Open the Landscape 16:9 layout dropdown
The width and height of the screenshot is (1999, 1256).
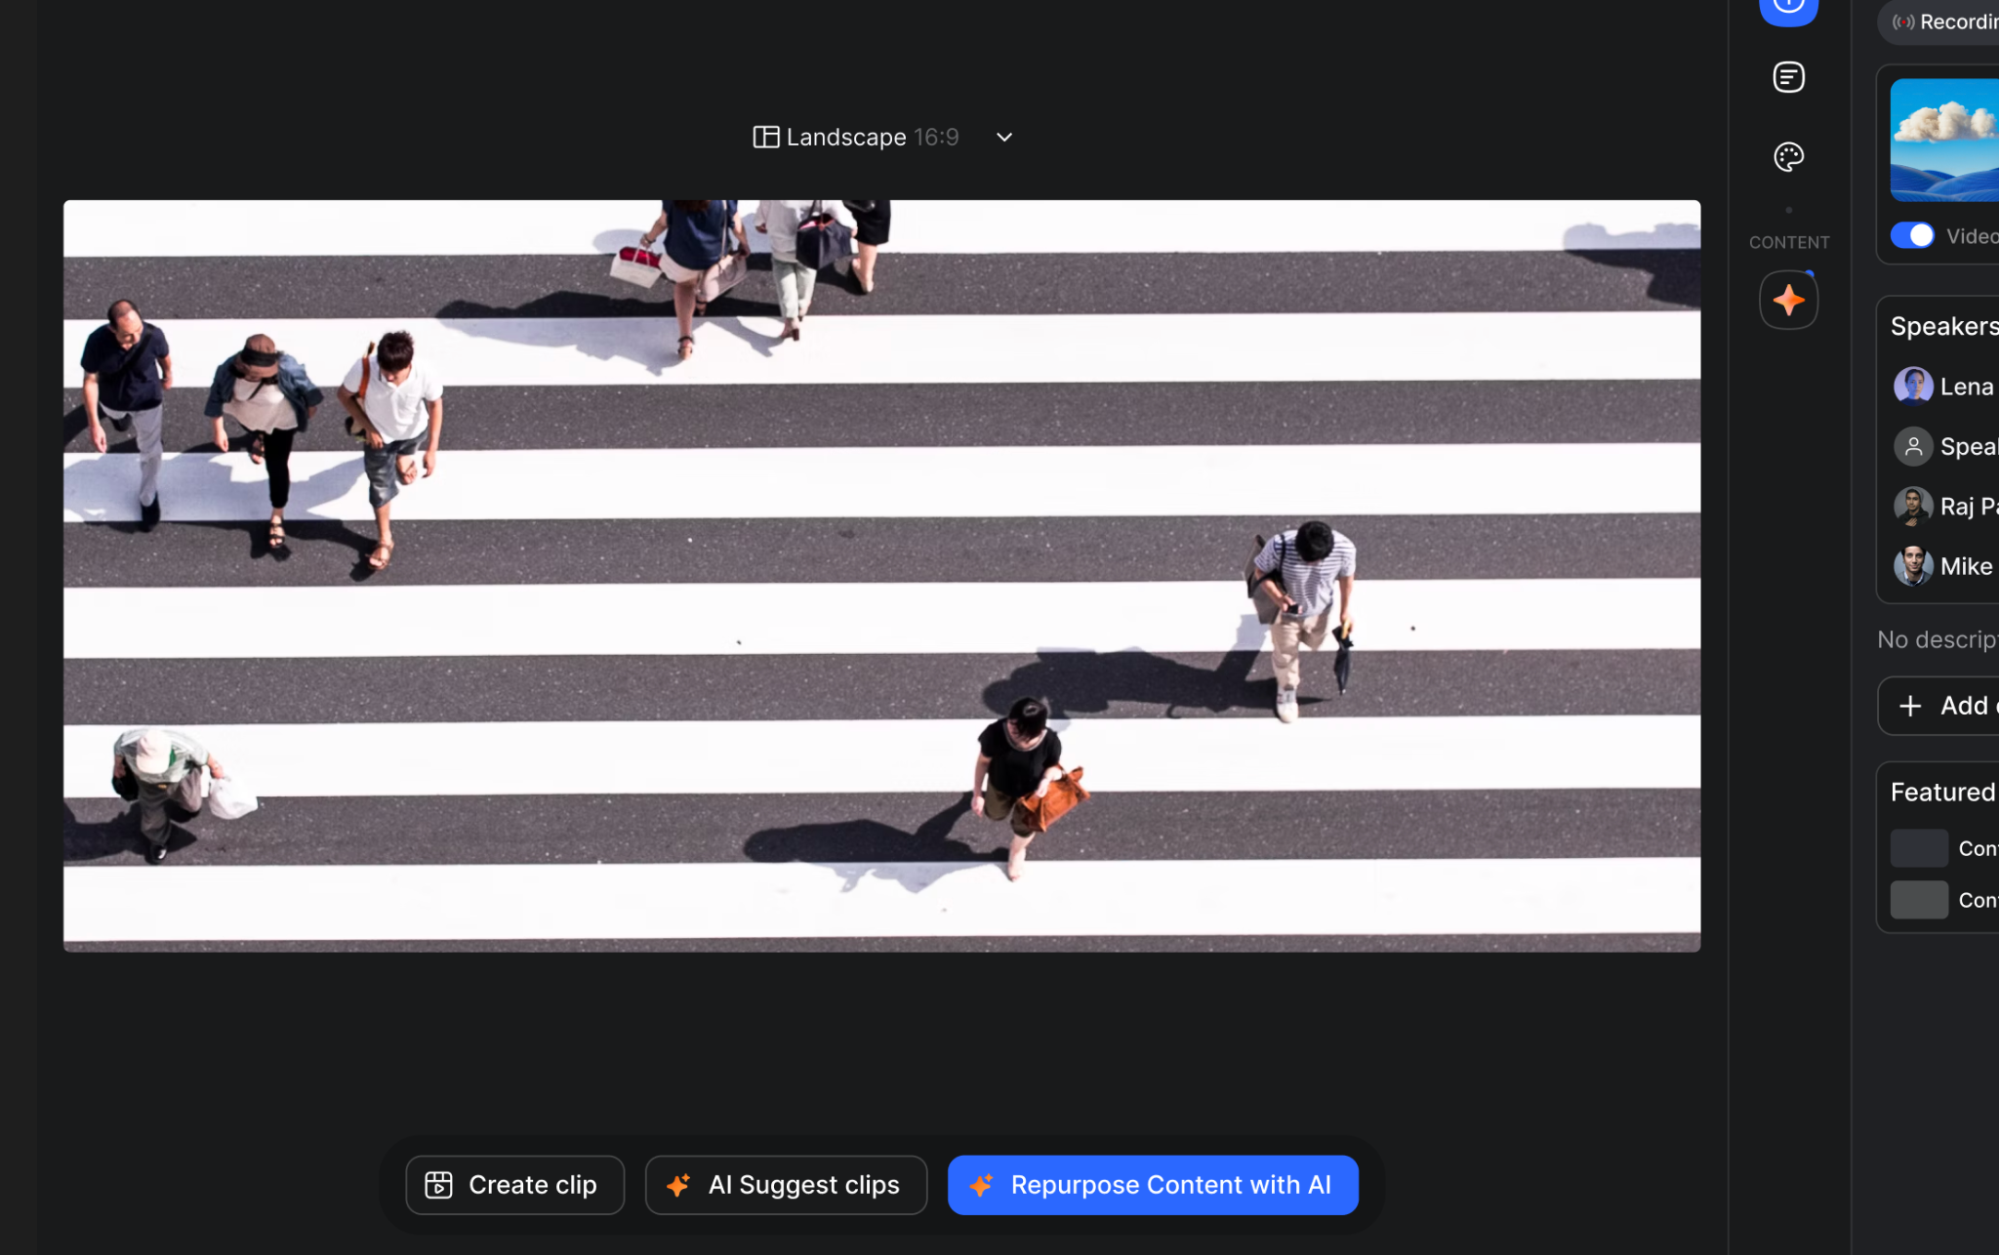[x=883, y=137]
